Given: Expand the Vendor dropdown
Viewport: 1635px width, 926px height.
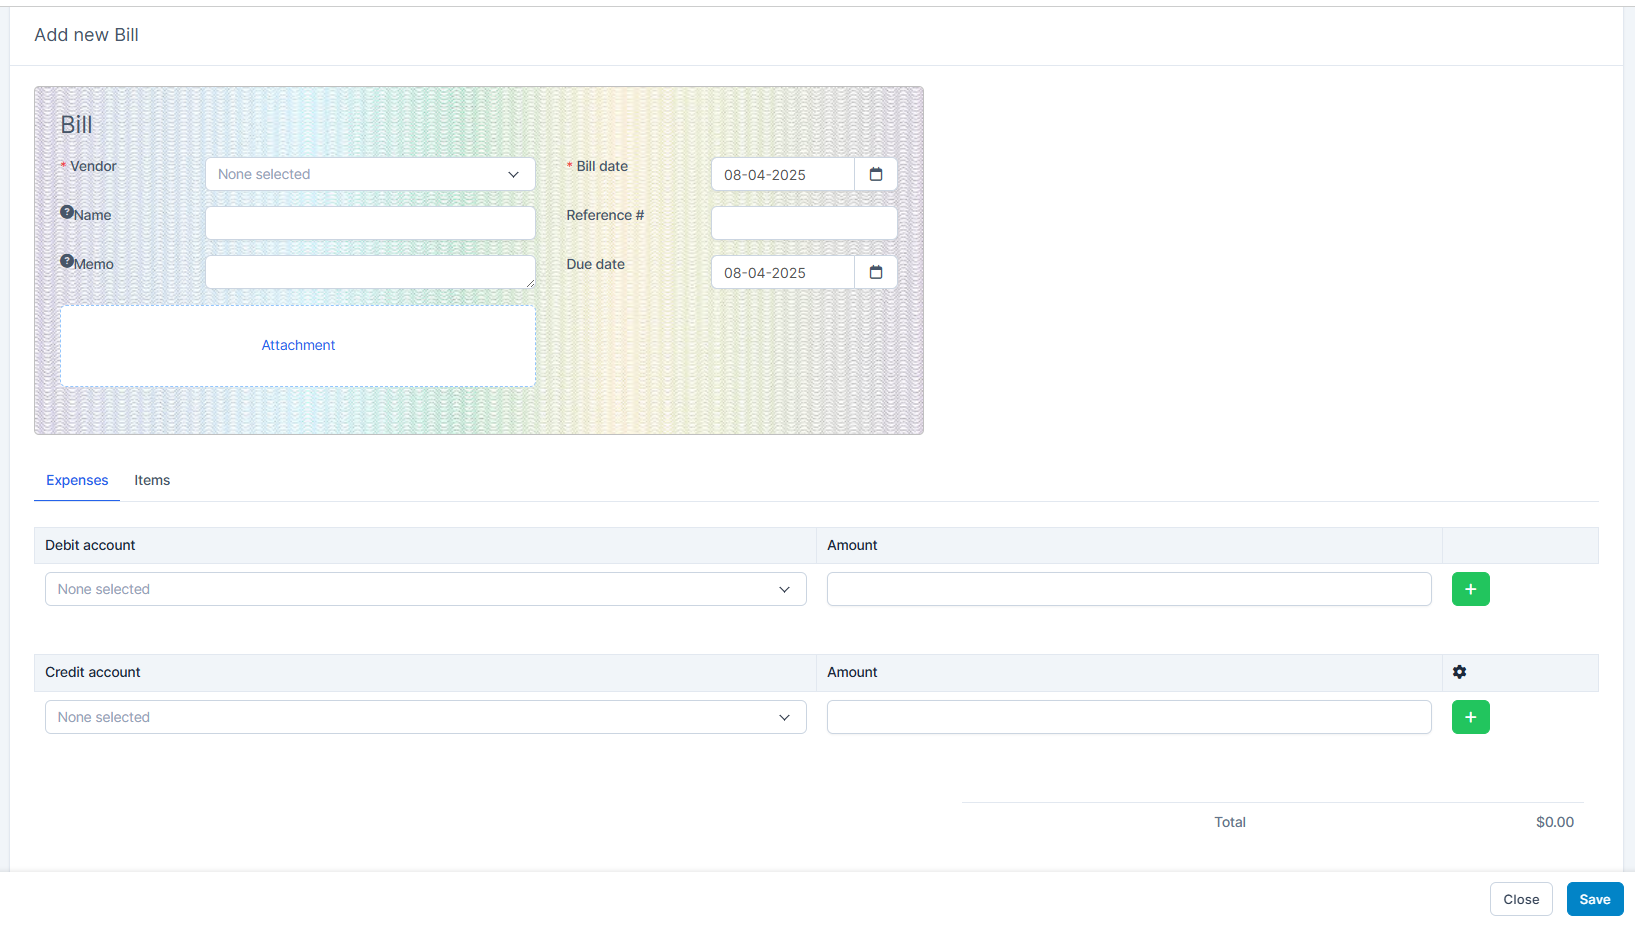Looking at the screenshot, I should point(370,174).
